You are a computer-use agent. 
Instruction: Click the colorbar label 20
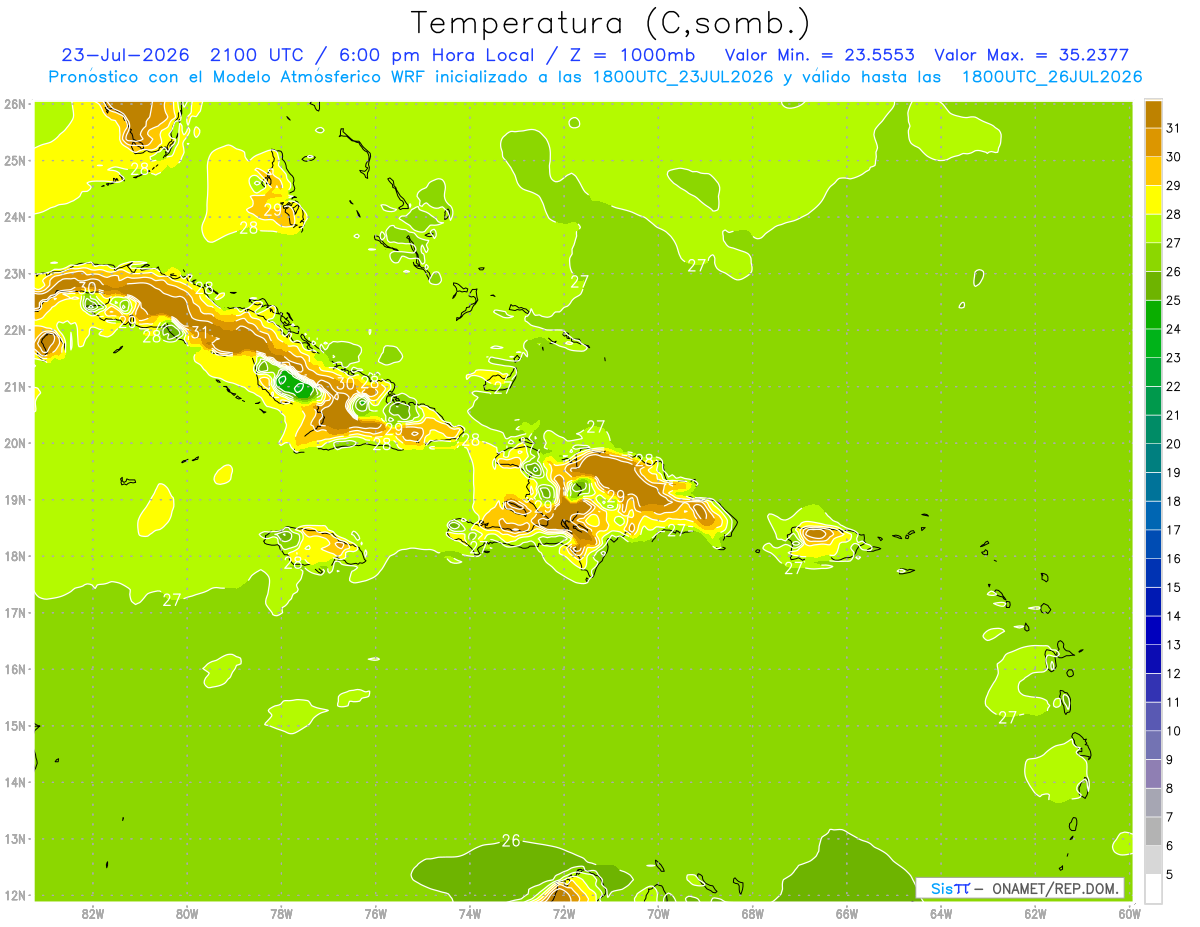click(1173, 444)
